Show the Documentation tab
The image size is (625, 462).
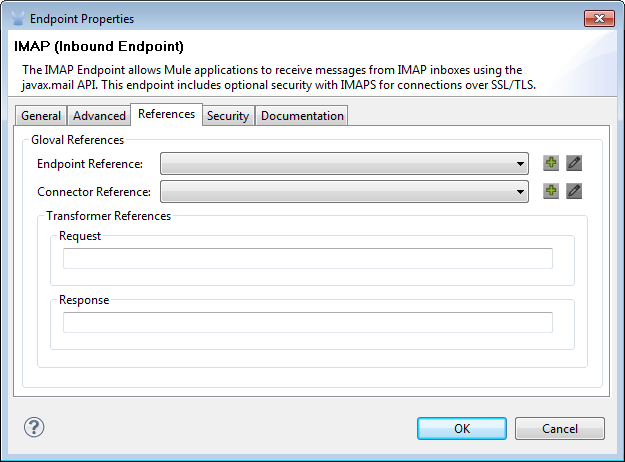tap(302, 116)
